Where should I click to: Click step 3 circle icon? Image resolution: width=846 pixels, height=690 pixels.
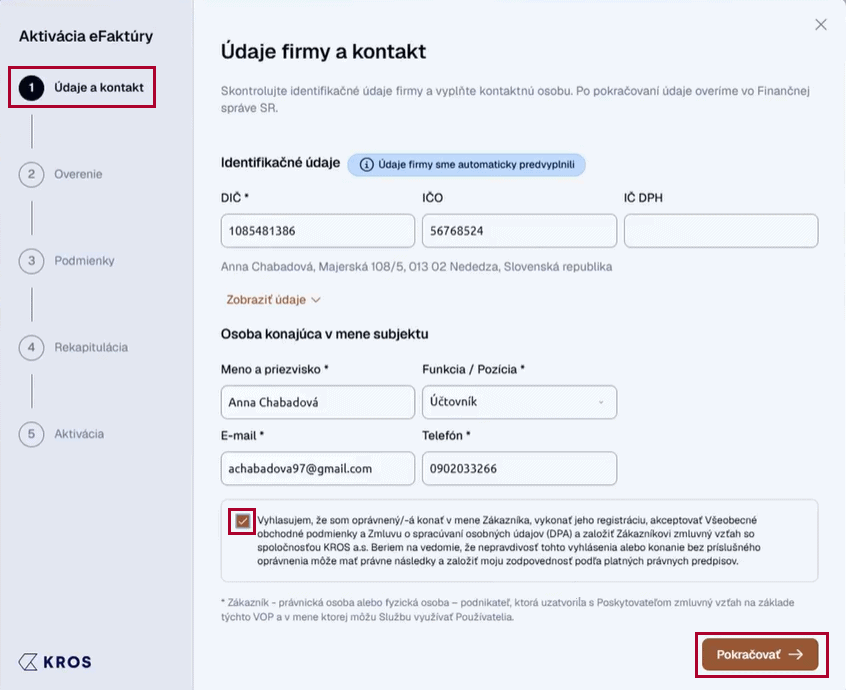coord(31,261)
